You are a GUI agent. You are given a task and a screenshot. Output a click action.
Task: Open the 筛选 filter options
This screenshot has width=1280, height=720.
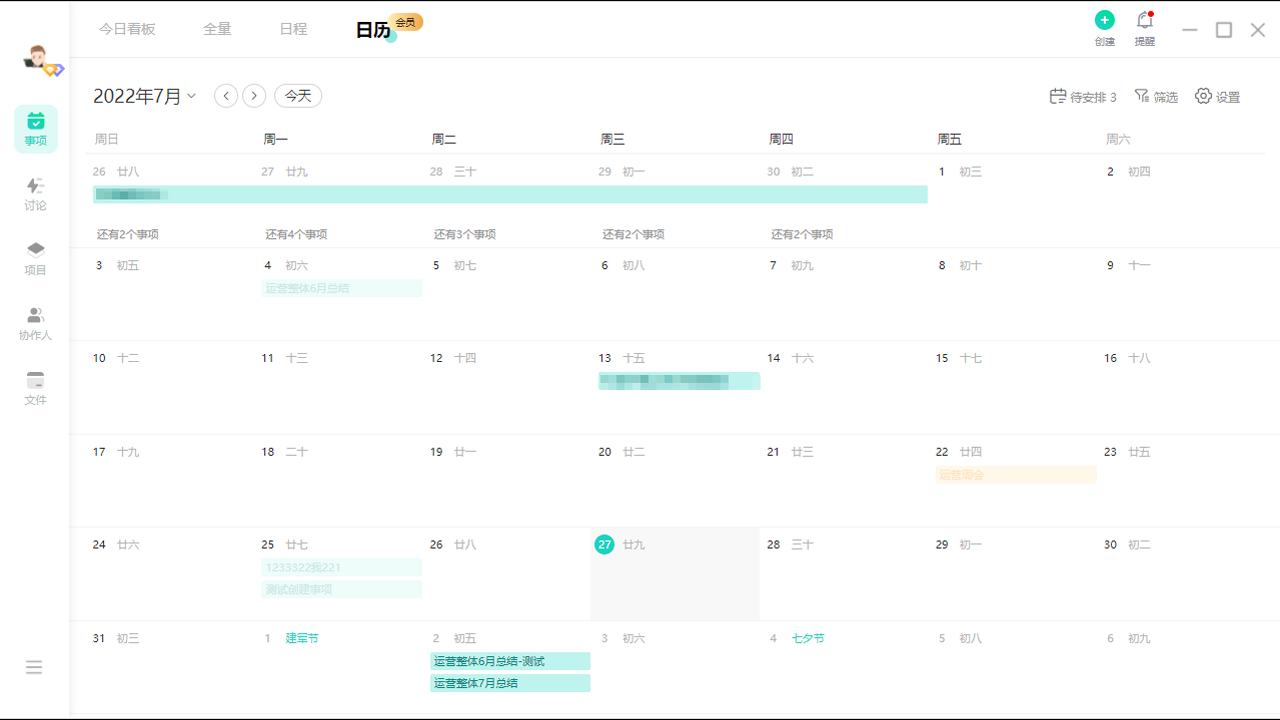pos(1156,96)
